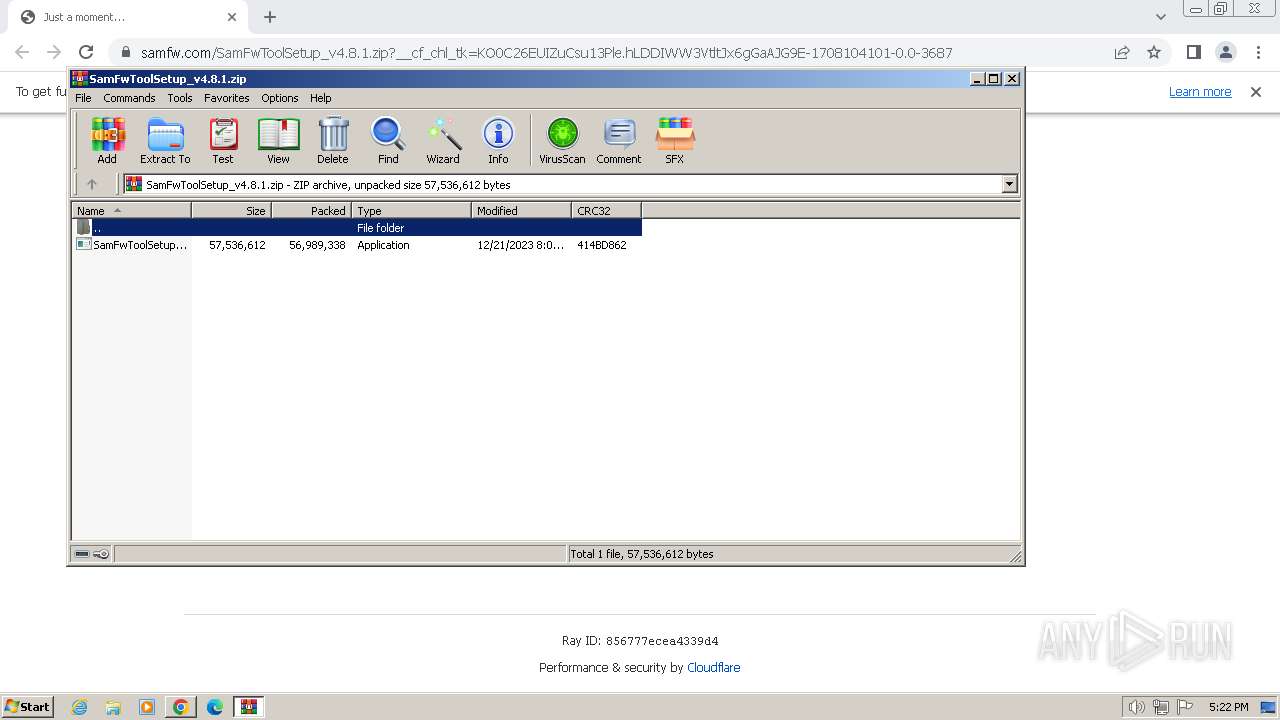Click the Info toolbar icon
Viewport: 1280px width, 720px height.
point(498,141)
